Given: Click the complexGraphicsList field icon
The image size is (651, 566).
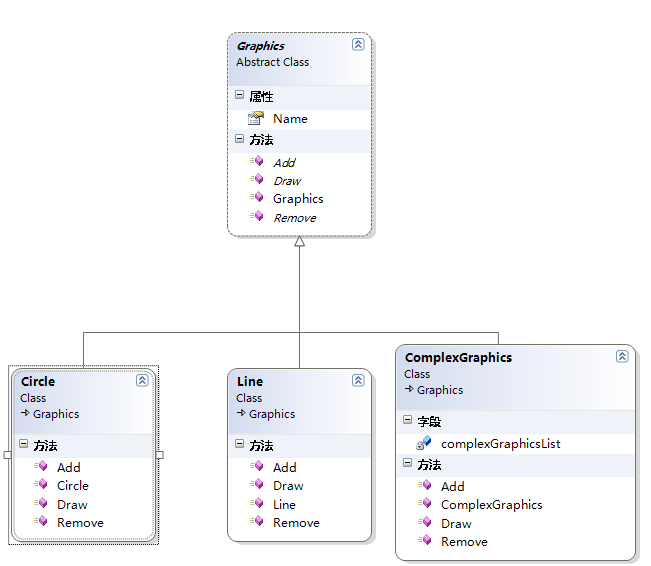Looking at the screenshot, I should [x=423, y=443].
